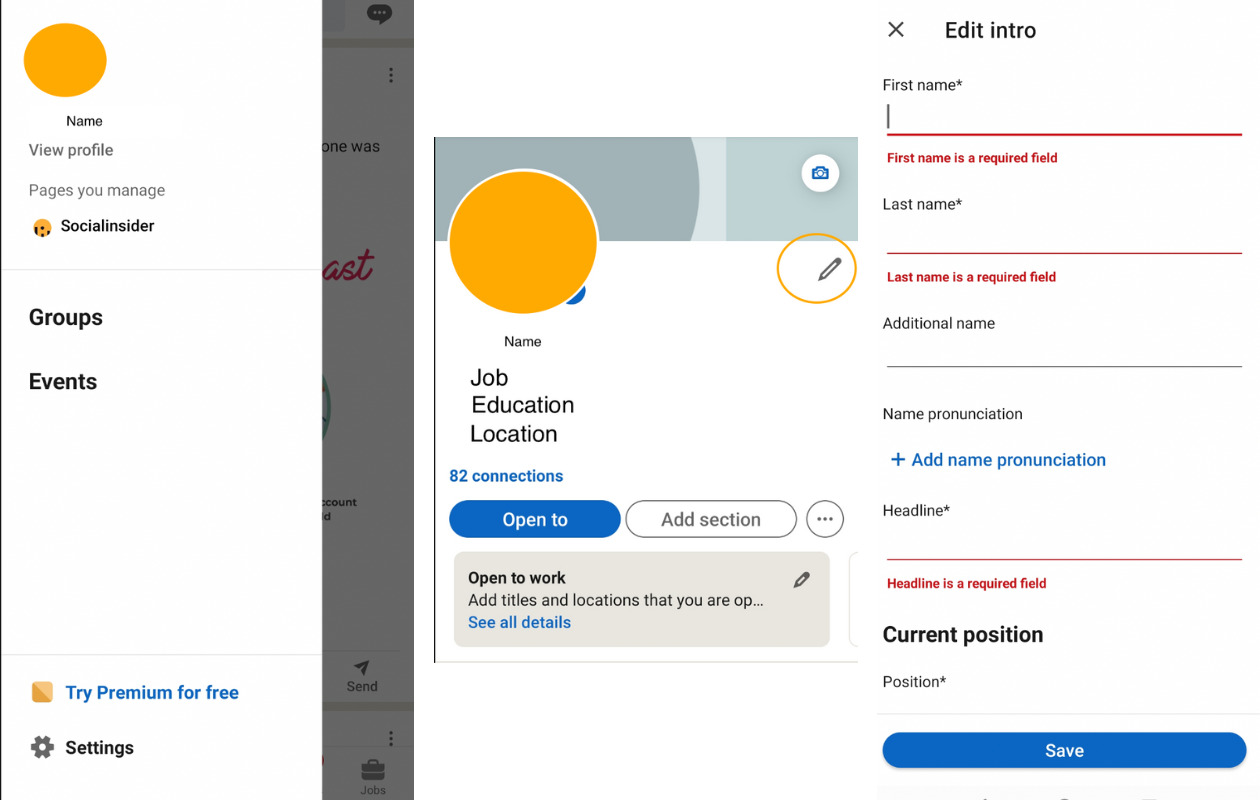Click the pencil edit intro icon

click(x=829, y=269)
